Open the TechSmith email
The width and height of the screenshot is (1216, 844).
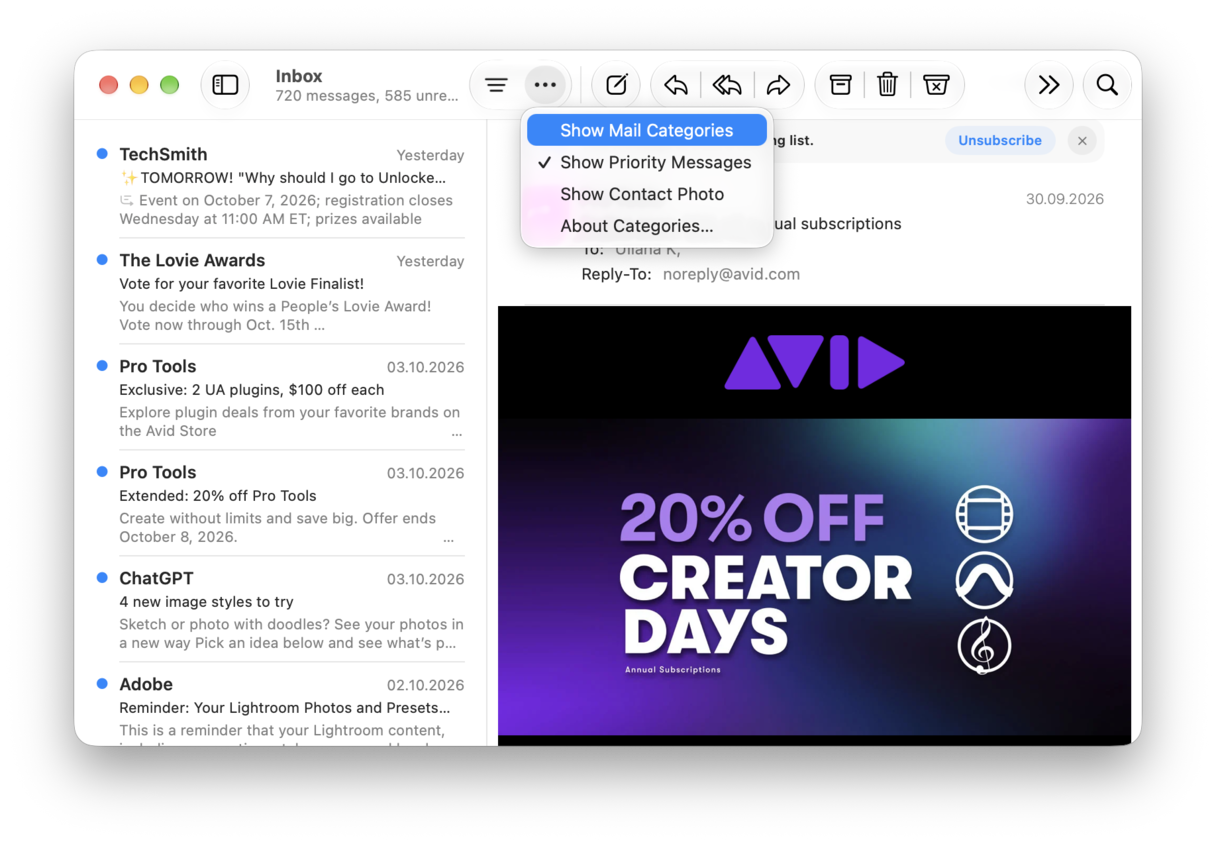click(280, 185)
